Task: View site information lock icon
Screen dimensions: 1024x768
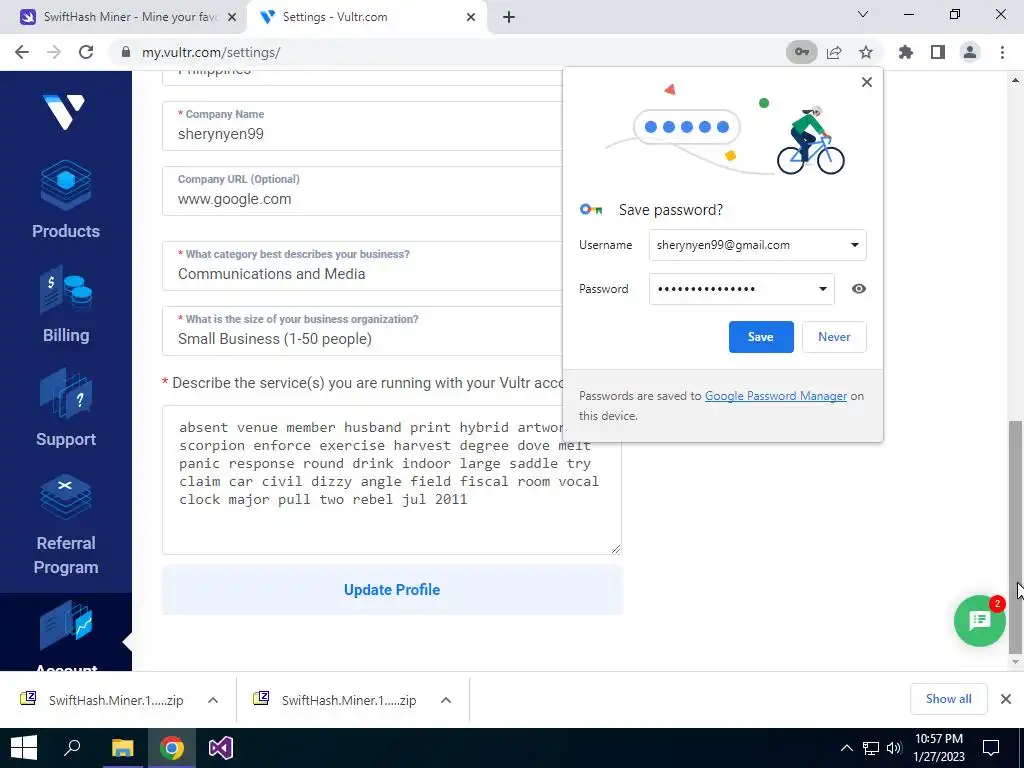Action: [126, 52]
